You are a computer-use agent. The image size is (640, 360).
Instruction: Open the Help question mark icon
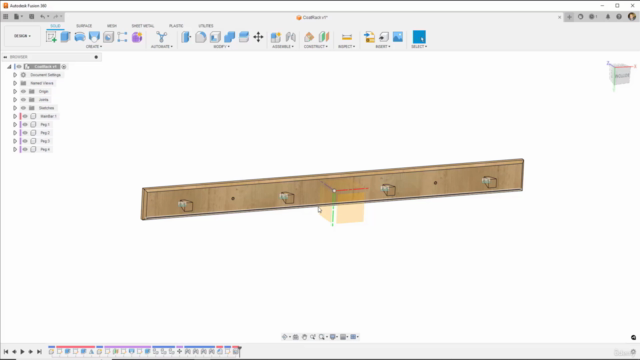tap(619, 17)
